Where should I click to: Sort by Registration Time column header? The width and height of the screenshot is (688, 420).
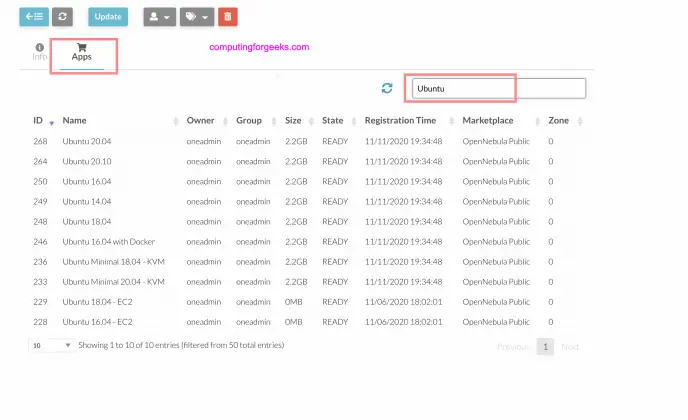[x=403, y=121]
